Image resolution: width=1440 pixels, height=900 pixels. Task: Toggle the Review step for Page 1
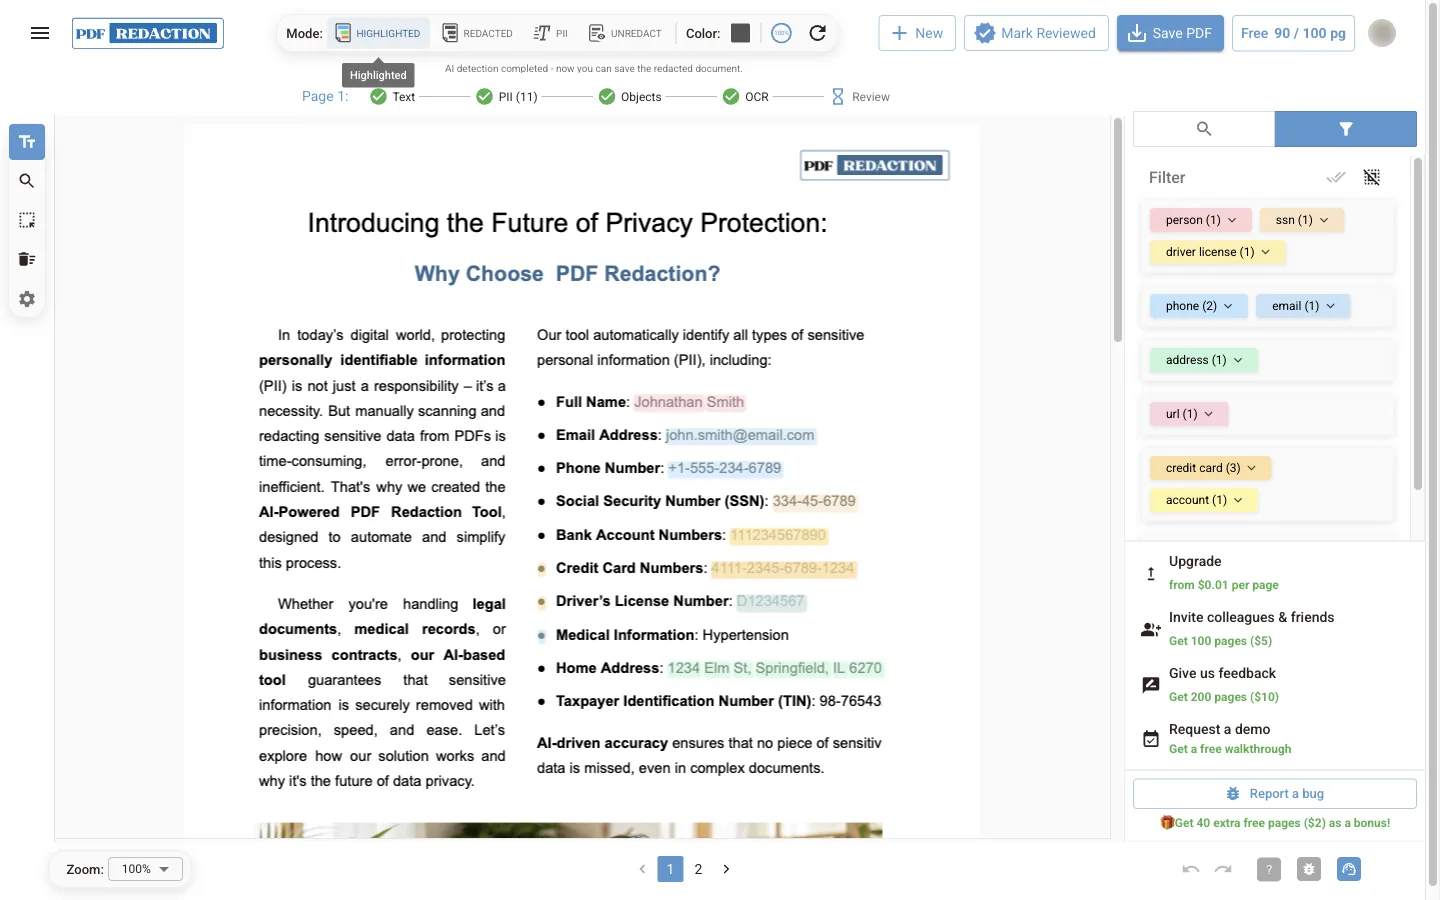point(860,97)
